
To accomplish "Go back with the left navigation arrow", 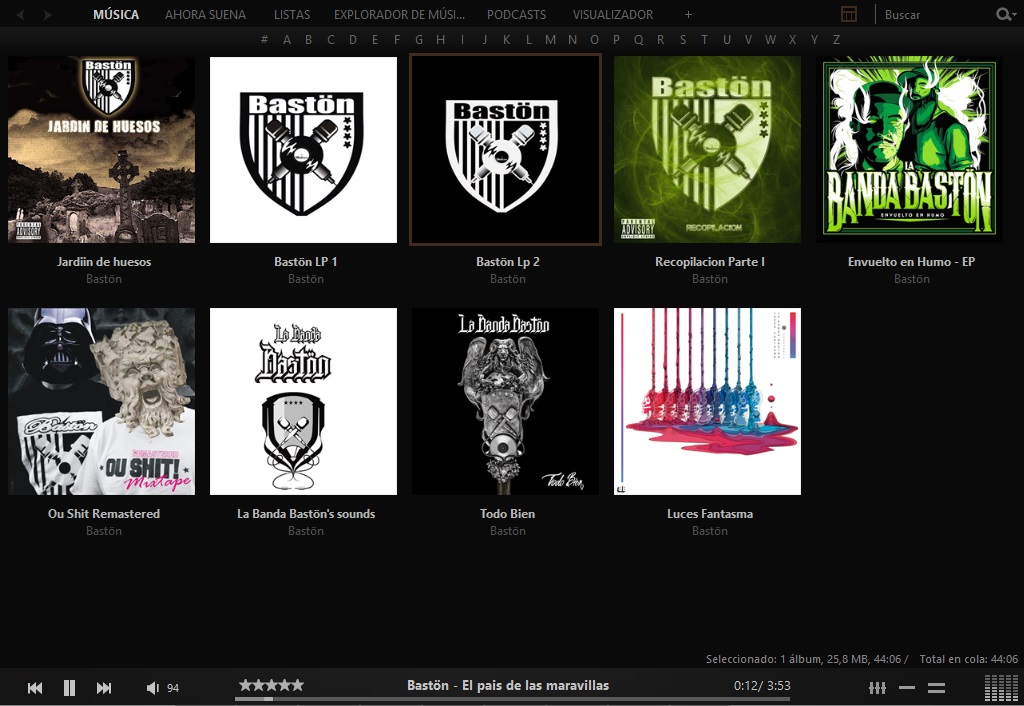I will [x=20, y=14].
